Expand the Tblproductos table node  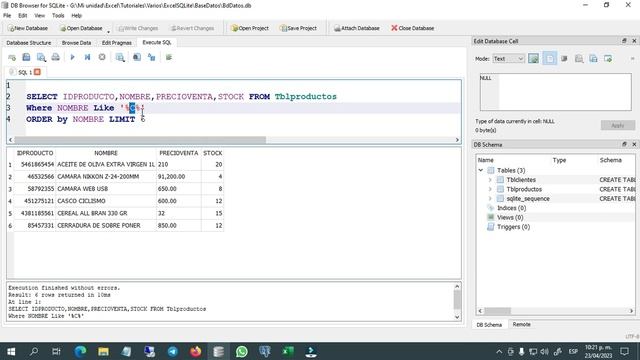coord(490,189)
